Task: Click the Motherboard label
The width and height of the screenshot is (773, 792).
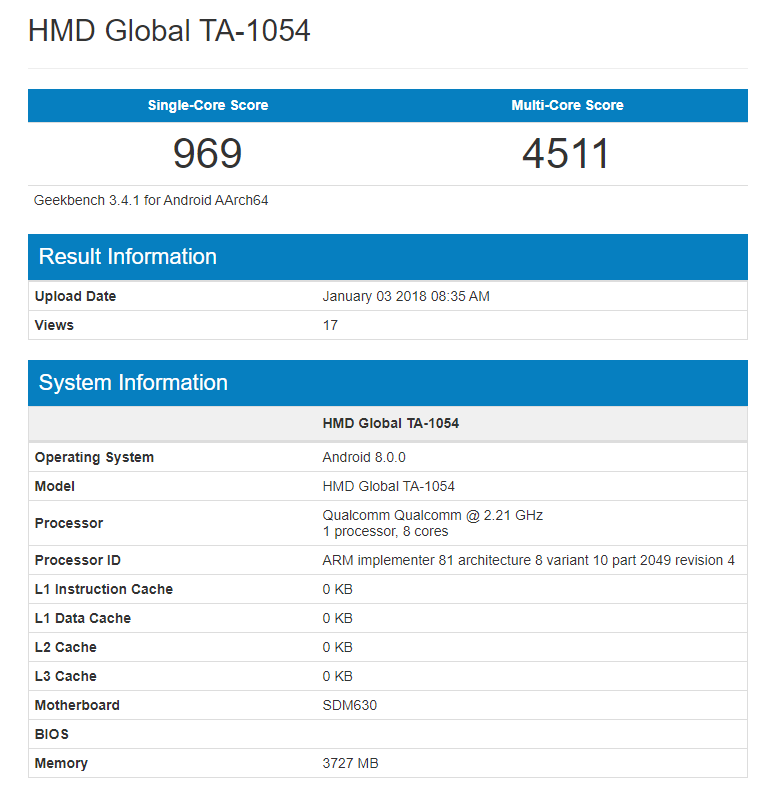Action: (77, 705)
